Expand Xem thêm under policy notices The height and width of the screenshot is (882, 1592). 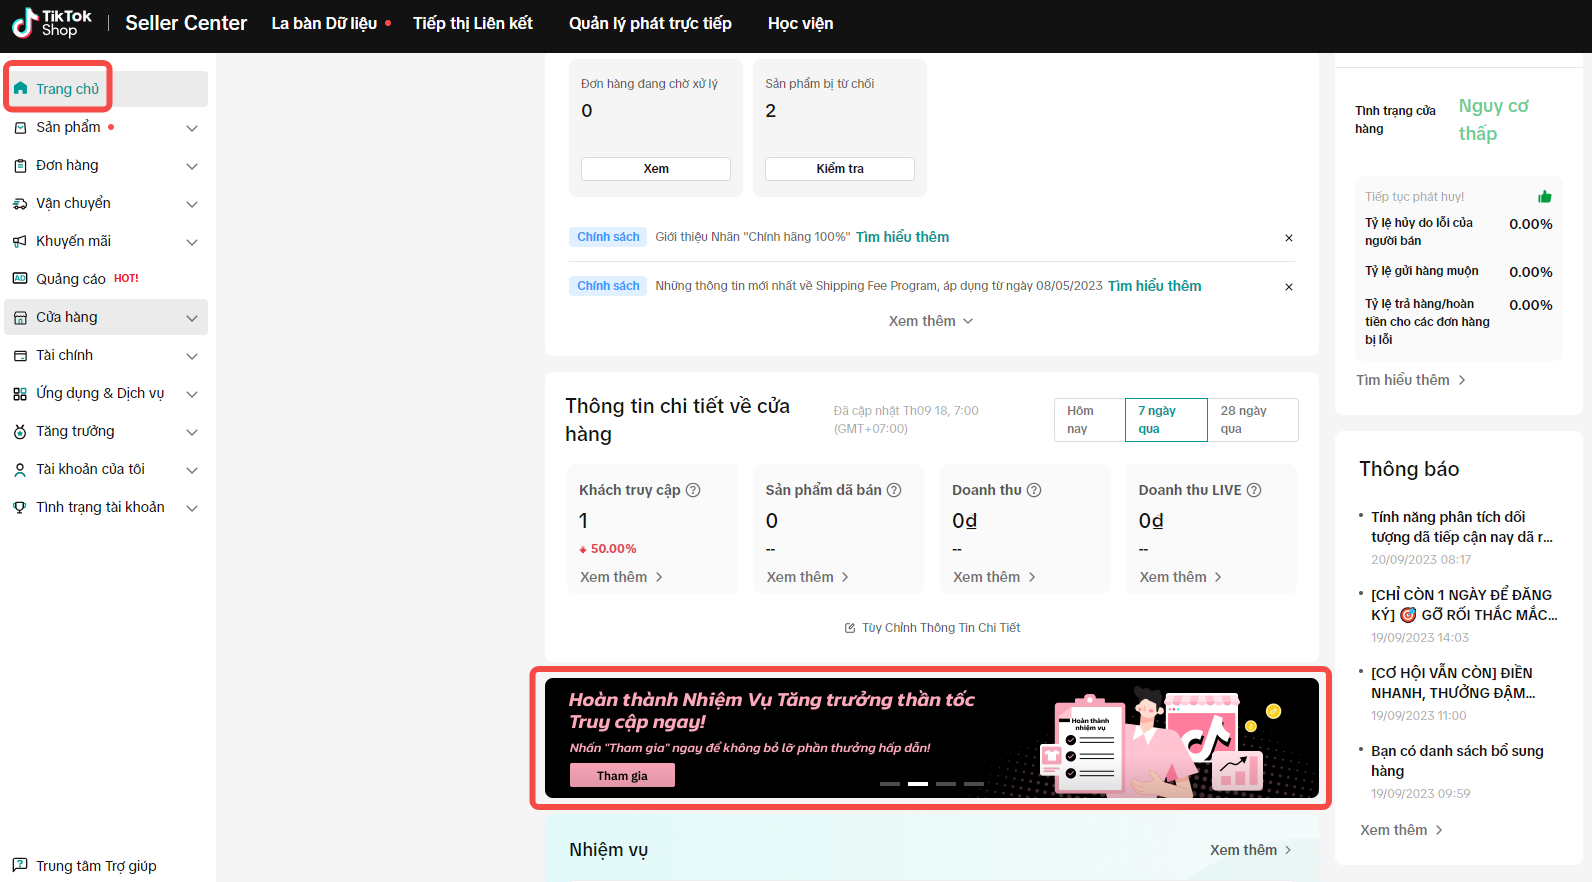pos(930,321)
